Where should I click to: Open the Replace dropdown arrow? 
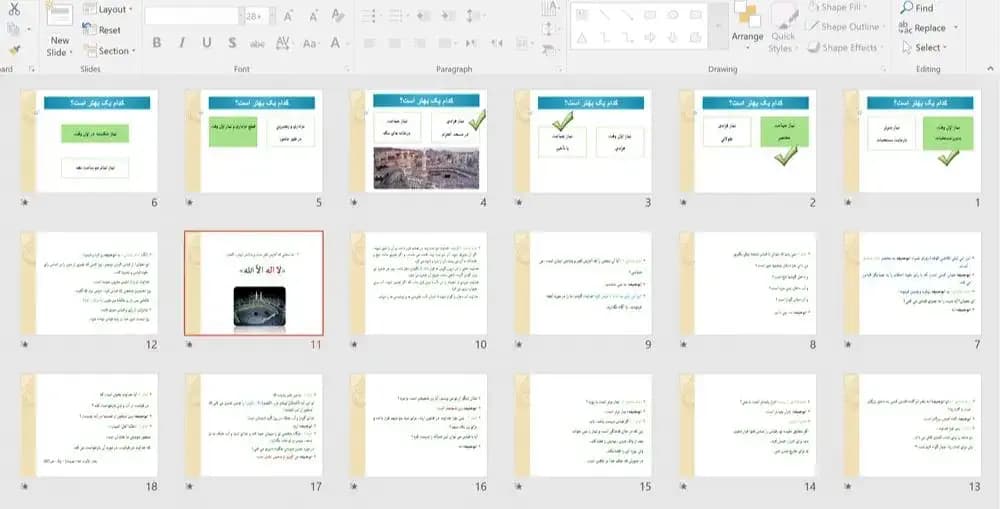coord(955,28)
